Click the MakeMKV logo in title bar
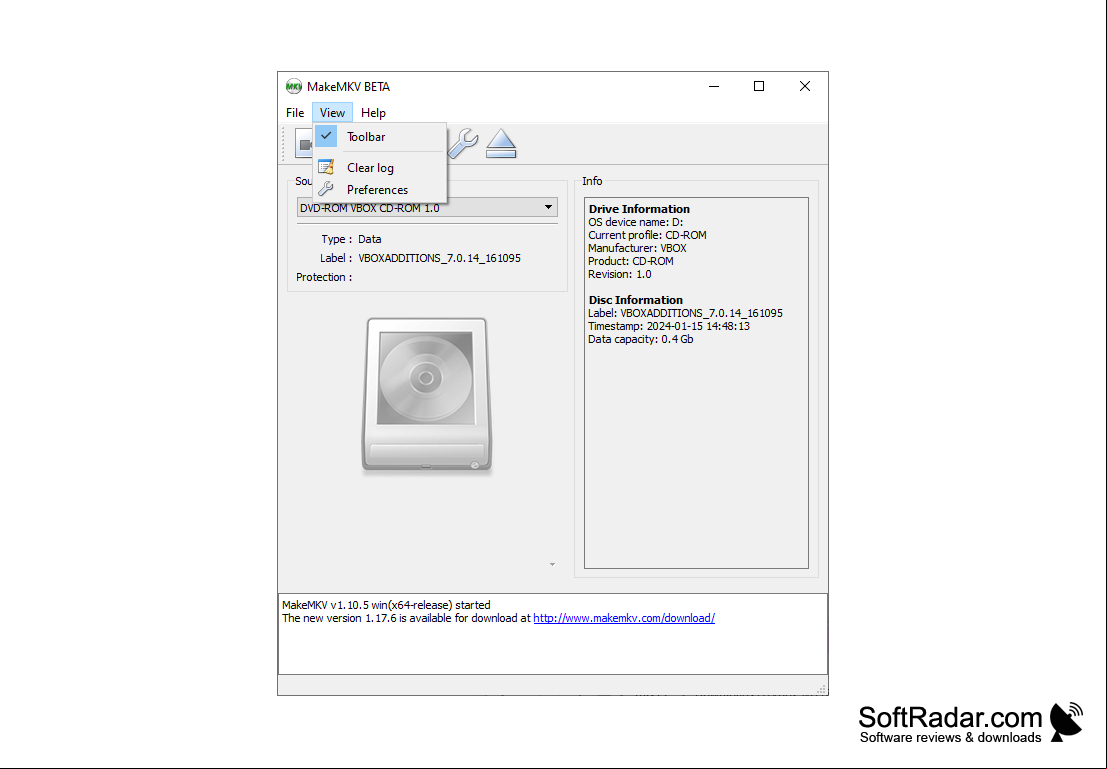The image size is (1107, 769). point(294,87)
